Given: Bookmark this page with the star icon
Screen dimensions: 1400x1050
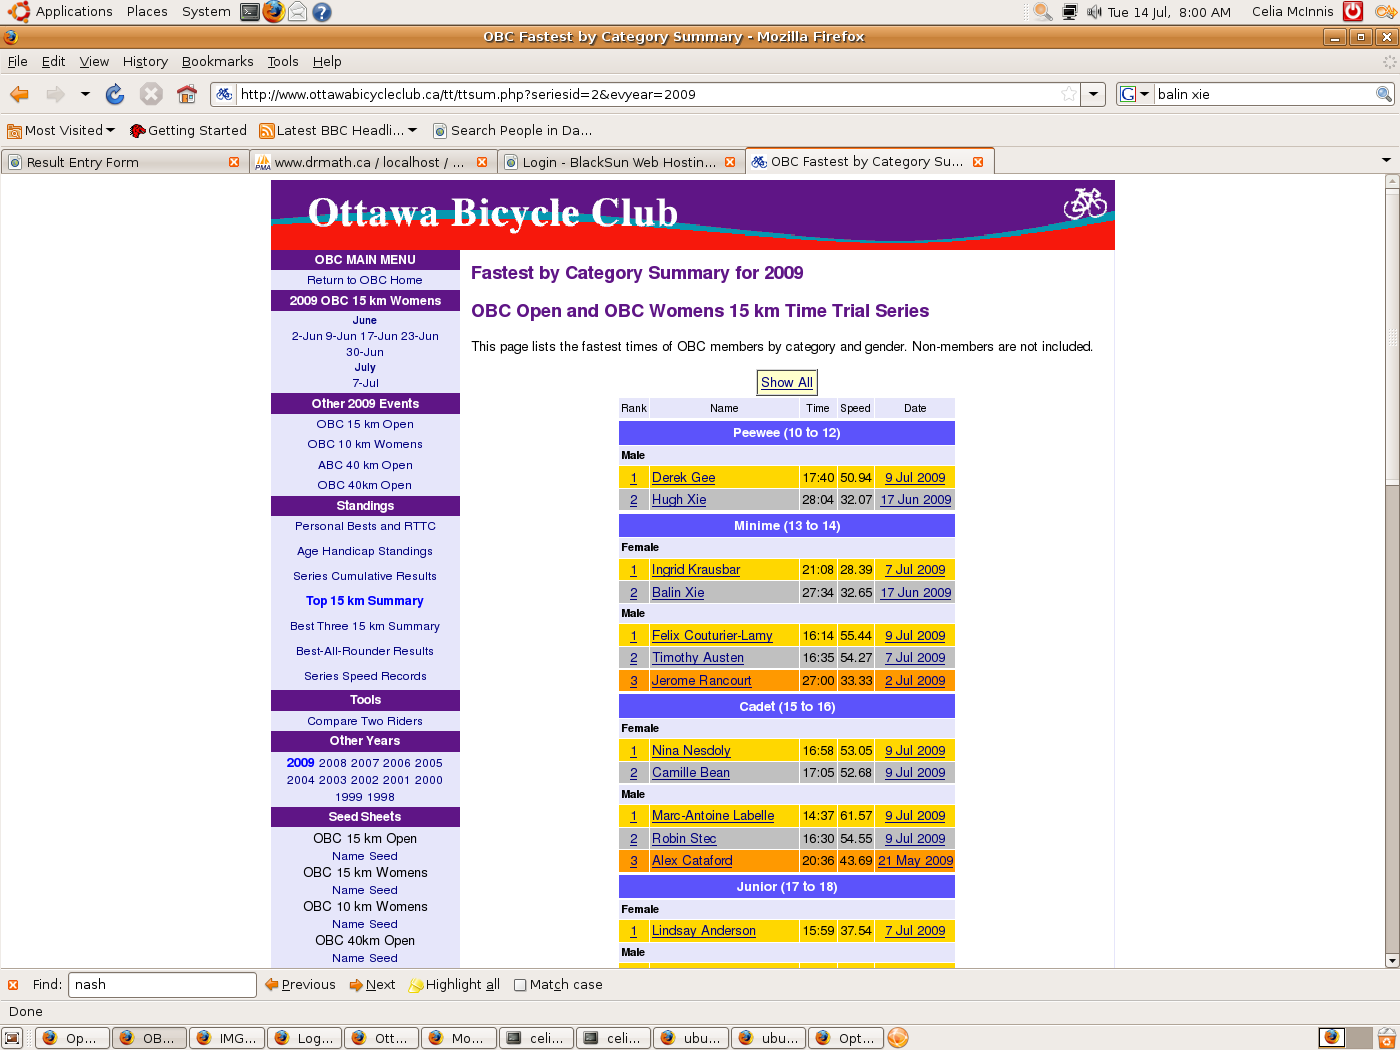Looking at the screenshot, I should [x=1069, y=94].
